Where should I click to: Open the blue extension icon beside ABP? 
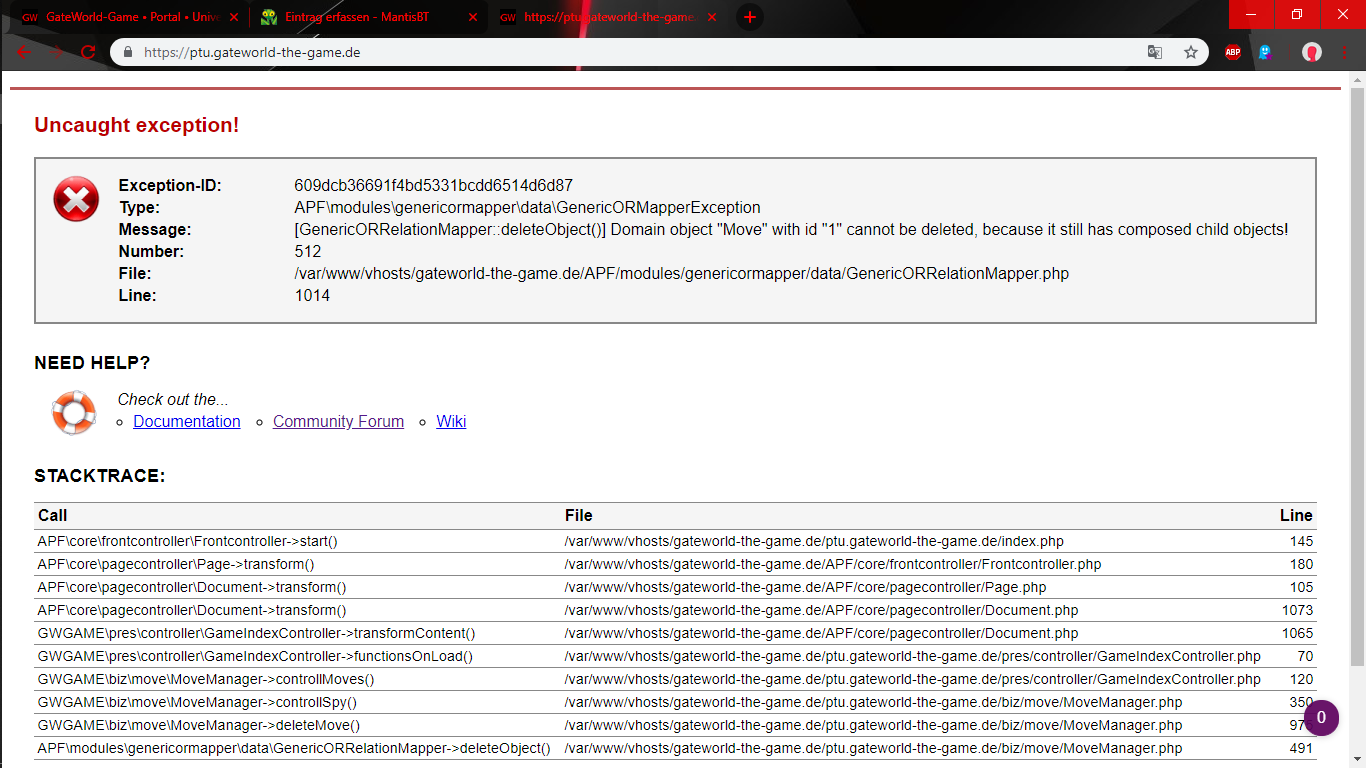1265,52
